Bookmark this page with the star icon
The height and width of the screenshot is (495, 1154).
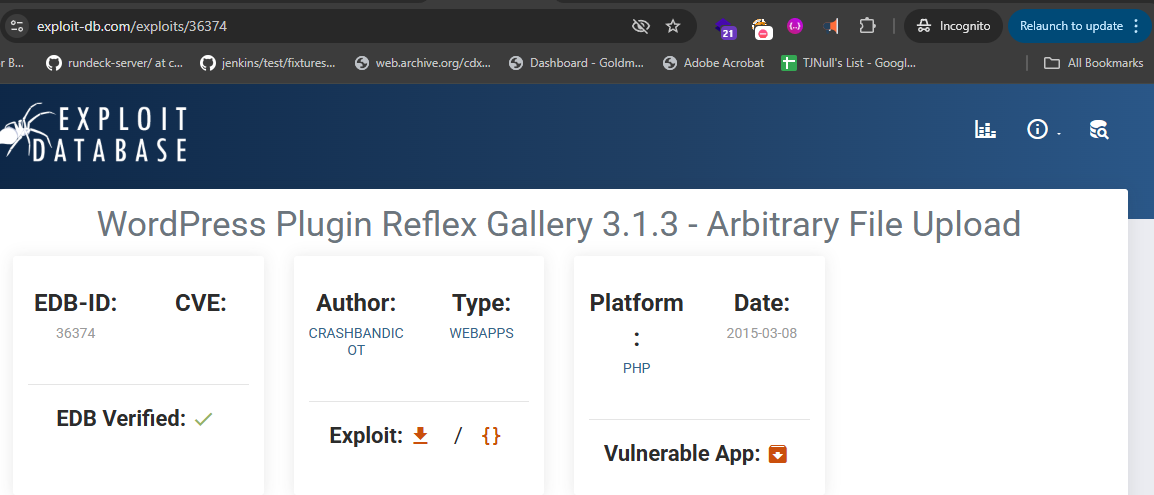(x=673, y=26)
